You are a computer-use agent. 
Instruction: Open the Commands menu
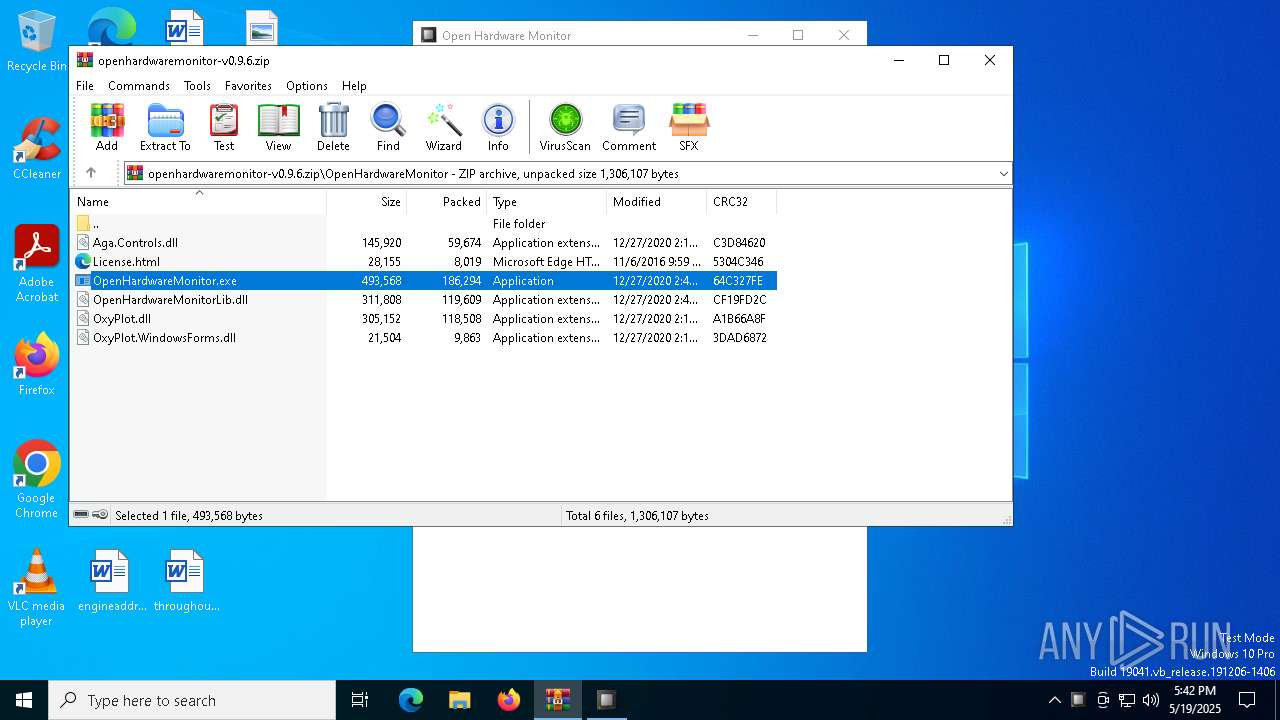pos(139,86)
